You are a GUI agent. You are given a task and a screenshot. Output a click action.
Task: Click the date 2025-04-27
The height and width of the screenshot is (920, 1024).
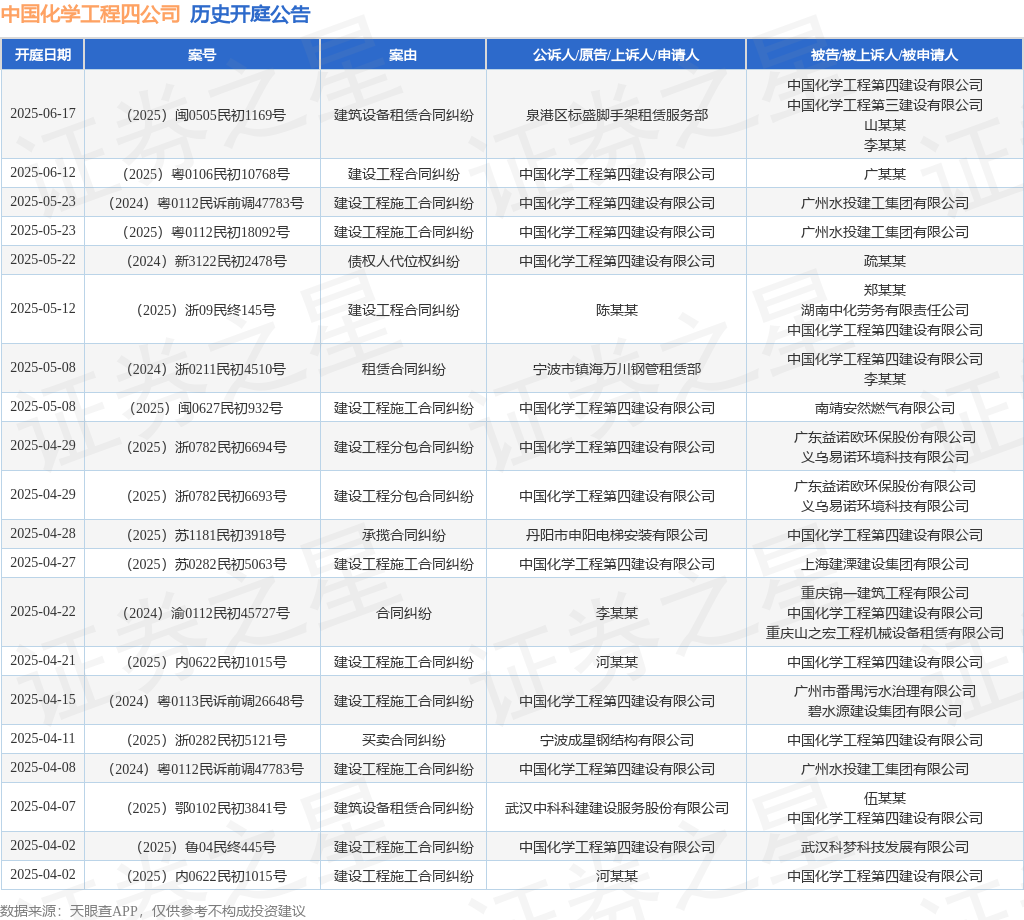click(43, 563)
